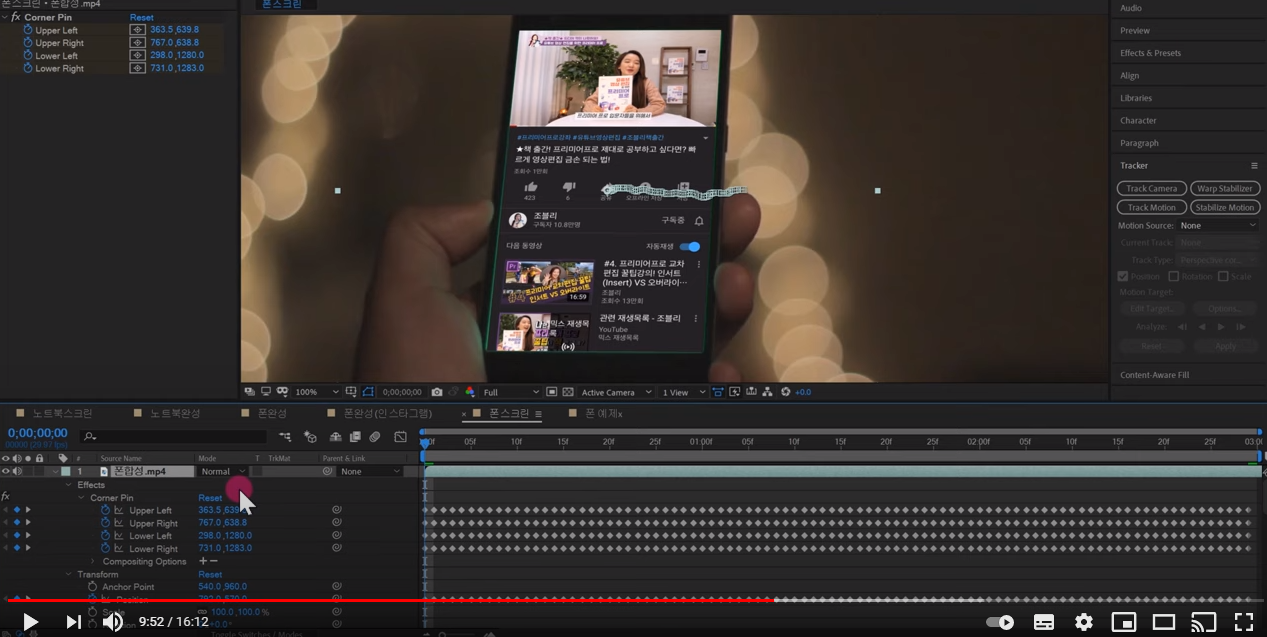Open Active Camera 3D view dropdown
This screenshot has width=1267, height=637.
click(617, 392)
